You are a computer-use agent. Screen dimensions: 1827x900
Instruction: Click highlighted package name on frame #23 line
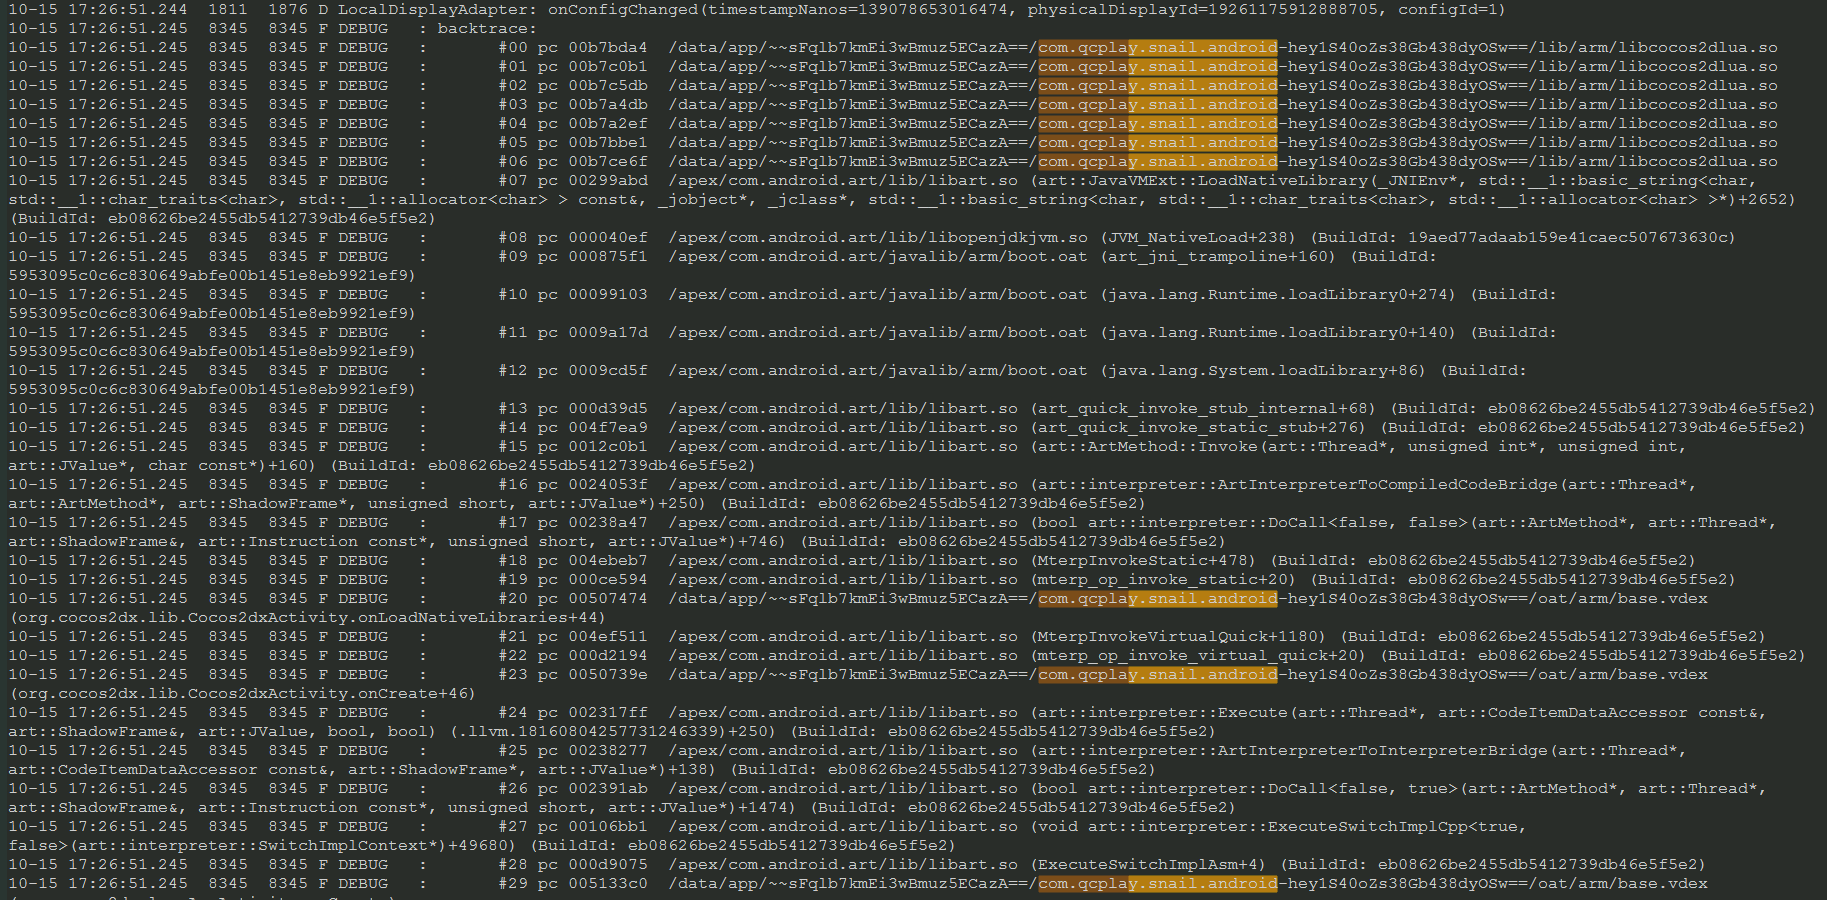(1157, 674)
